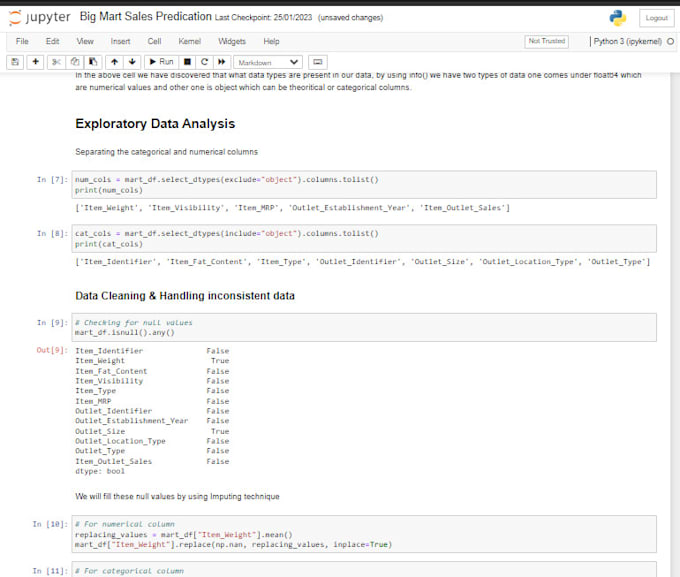Click Item_Weight row showing True
The width and height of the screenshot is (680, 577).
point(152,361)
